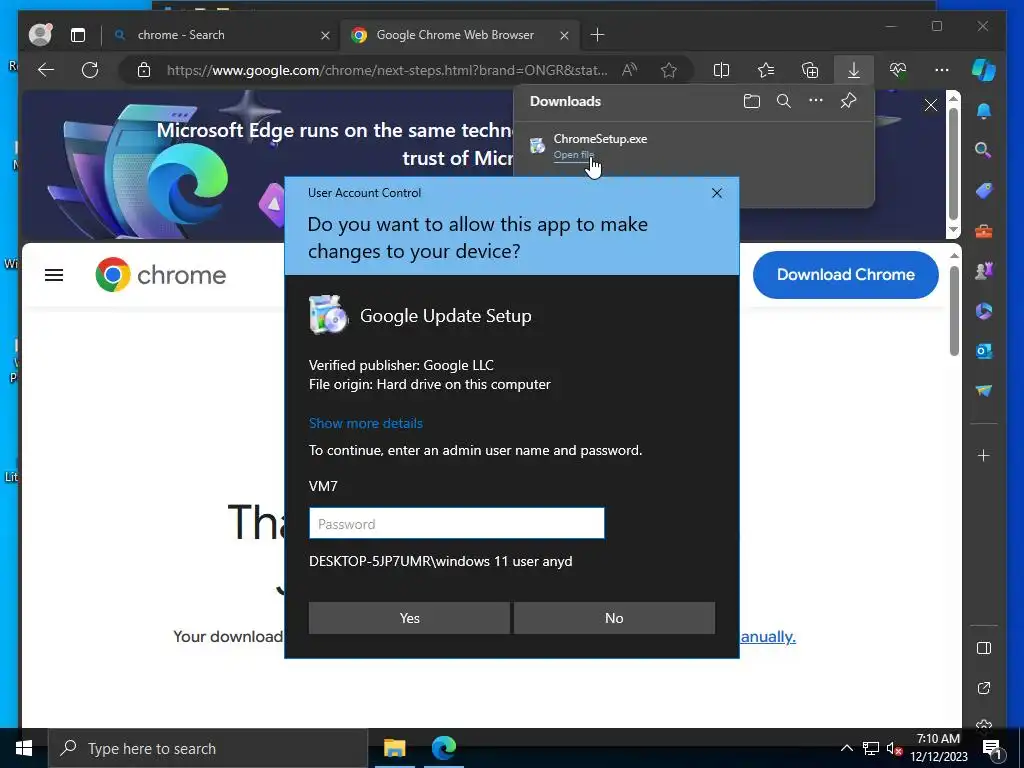
Task: Open the Action Center notifications icon
Action: (x=992, y=750)
